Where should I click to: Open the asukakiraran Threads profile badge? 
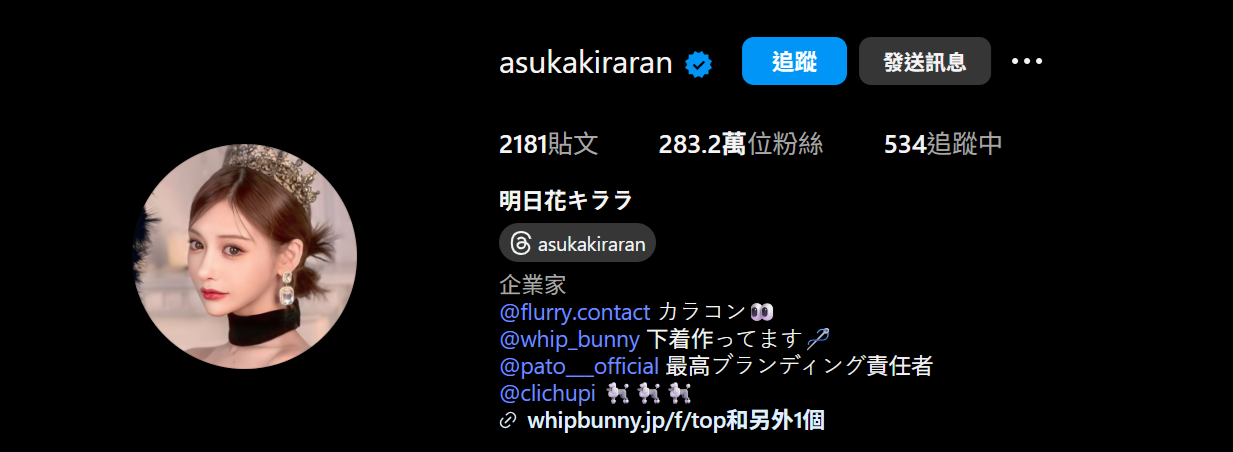pyautogui.click(x=577, y=243)
